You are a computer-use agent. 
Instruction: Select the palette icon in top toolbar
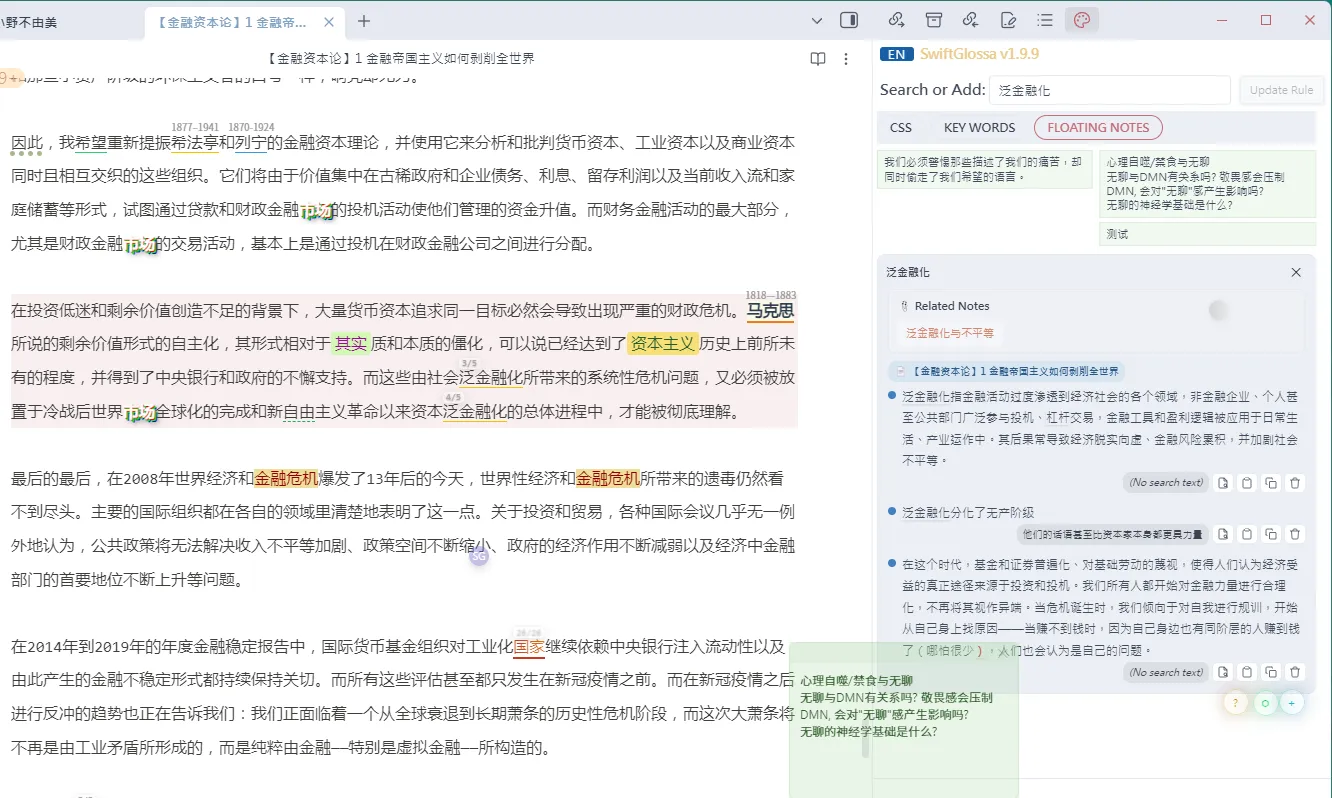(x=1081, y=20)
